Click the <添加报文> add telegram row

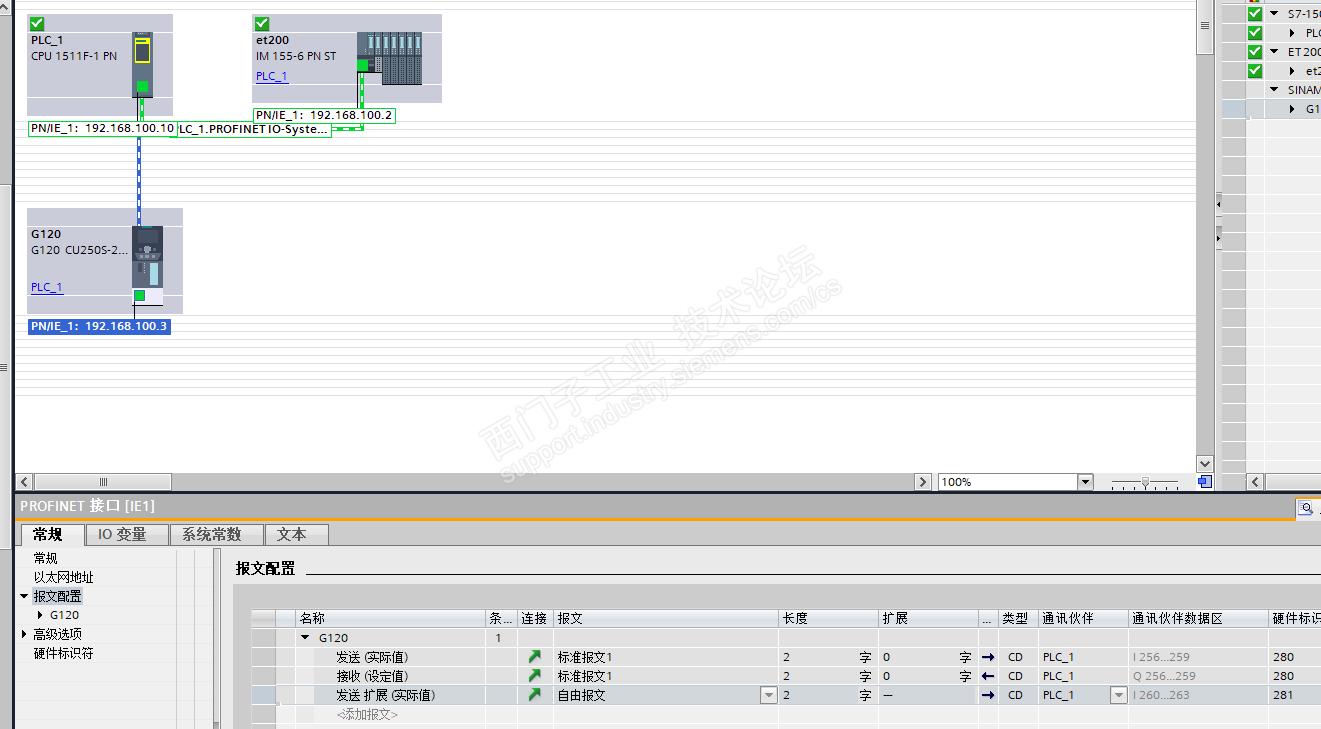point(367,715)
